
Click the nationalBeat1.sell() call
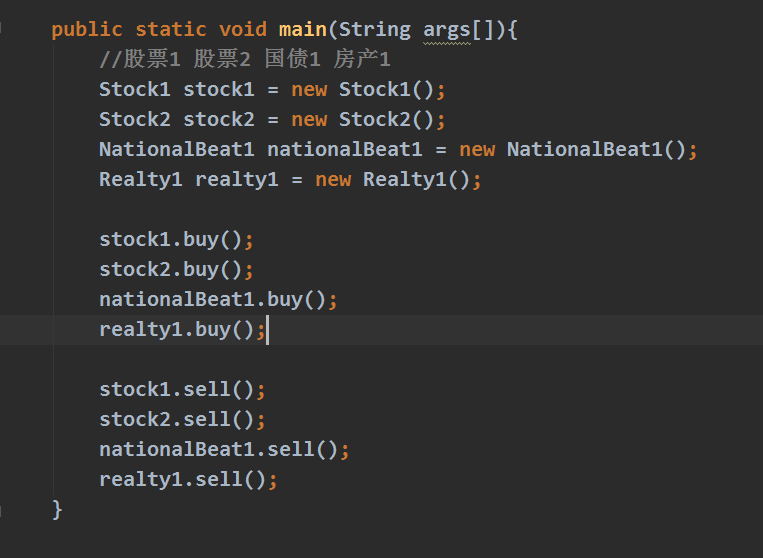coord(224,450)
